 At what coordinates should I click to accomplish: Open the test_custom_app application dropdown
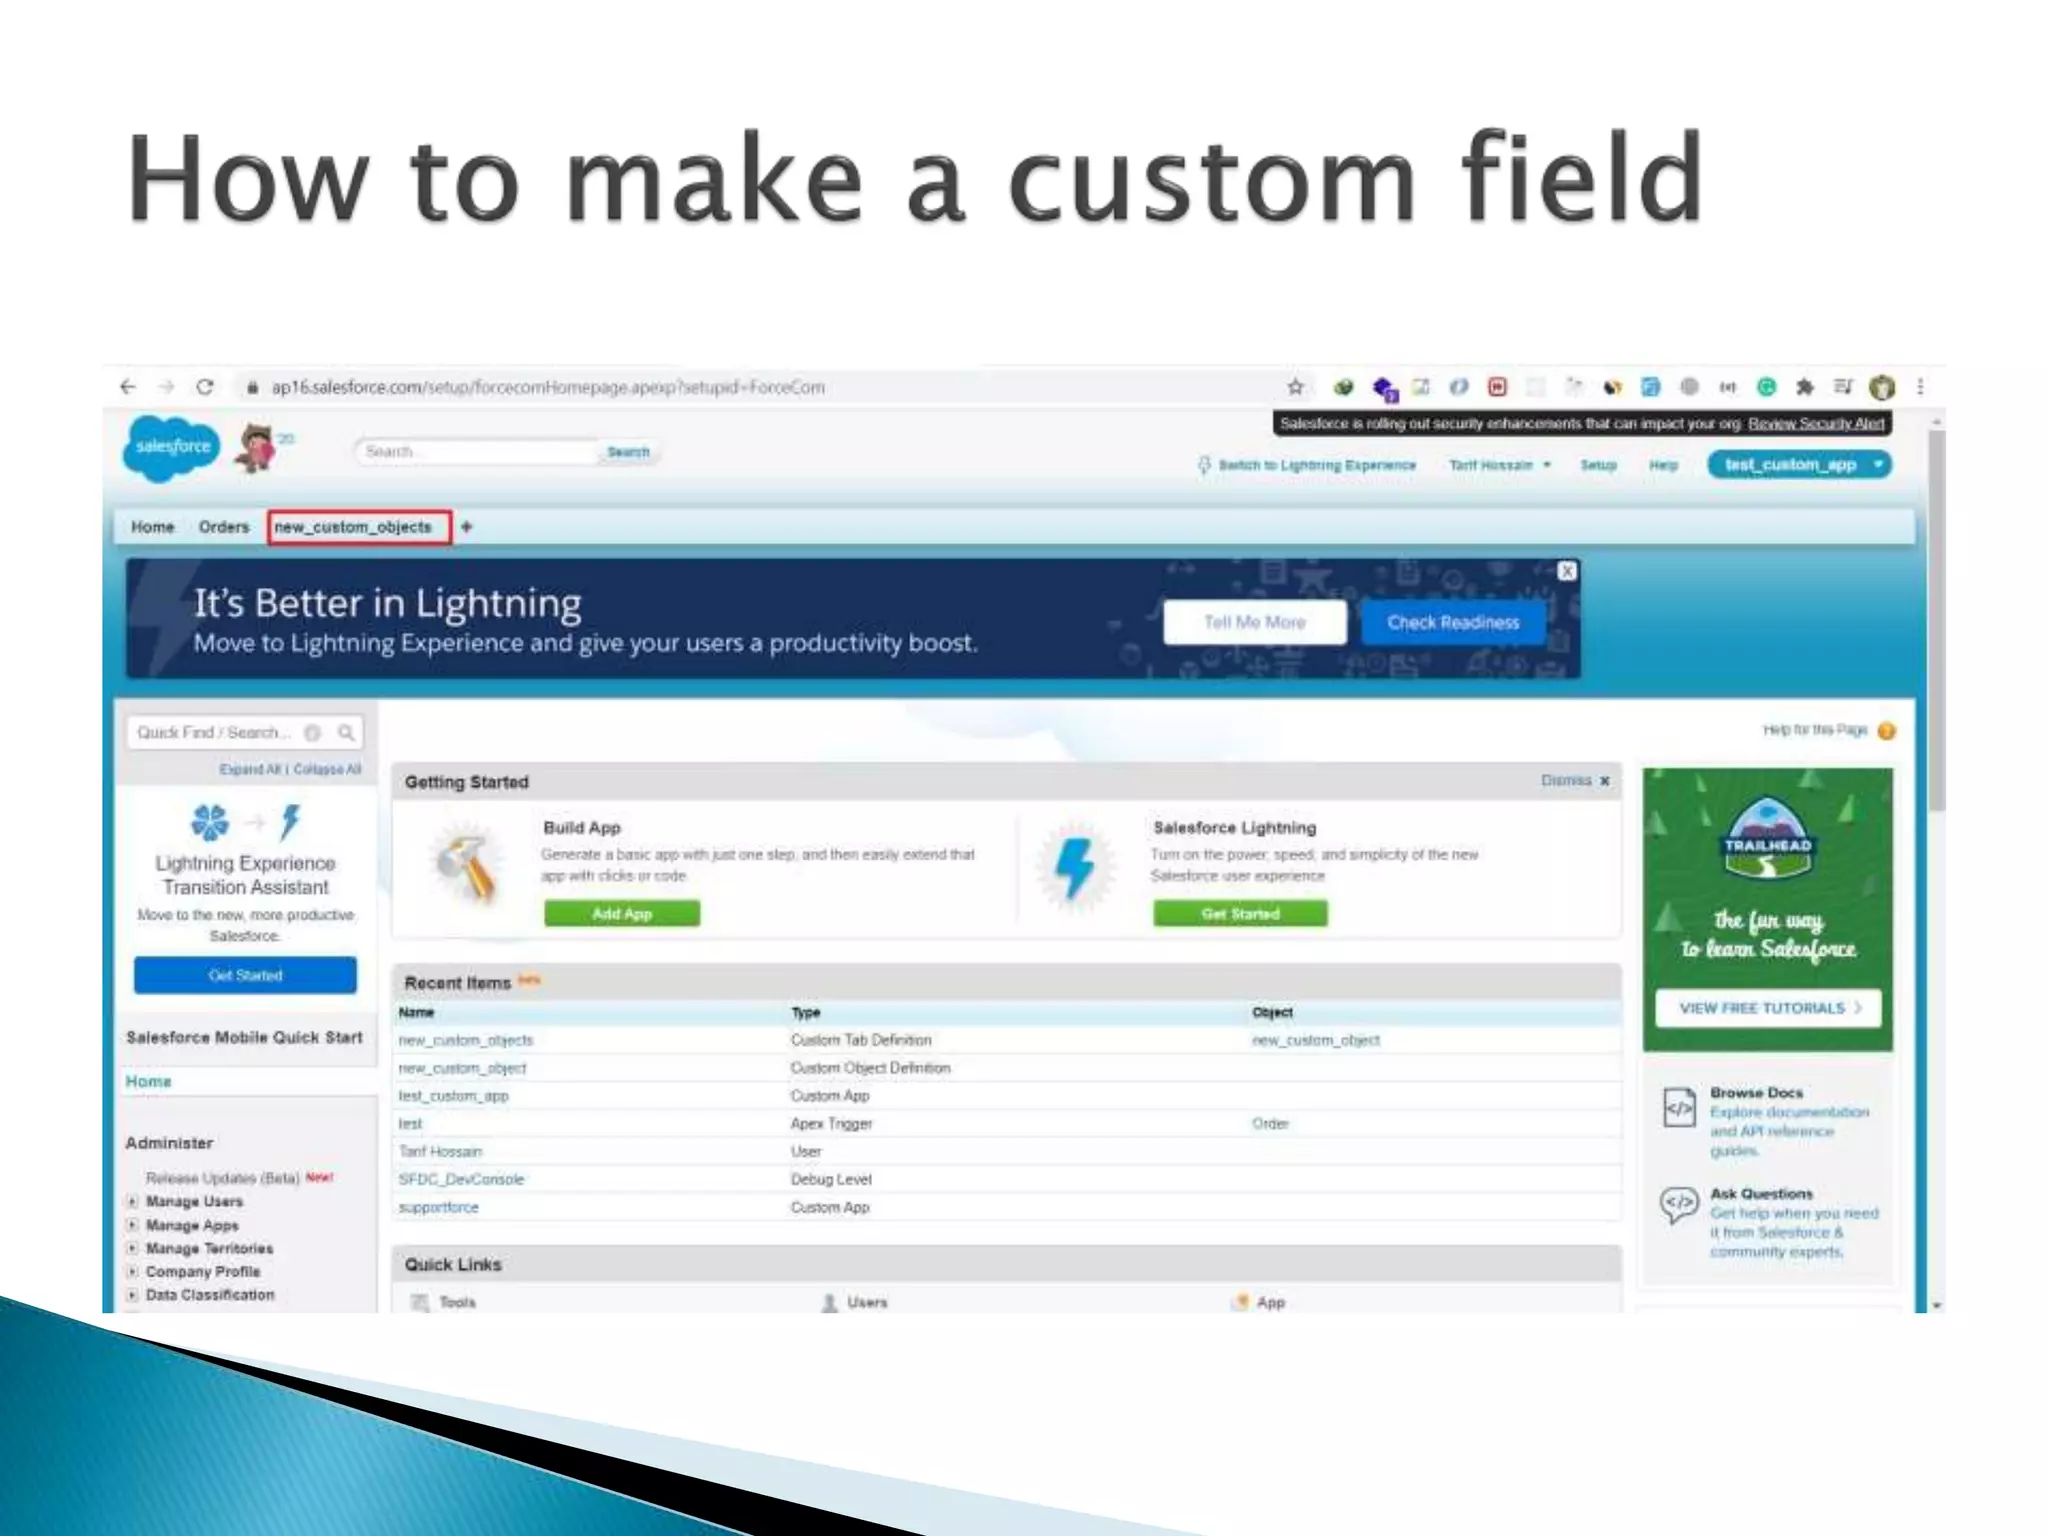pyautogui.click(x=1878, y=465)
